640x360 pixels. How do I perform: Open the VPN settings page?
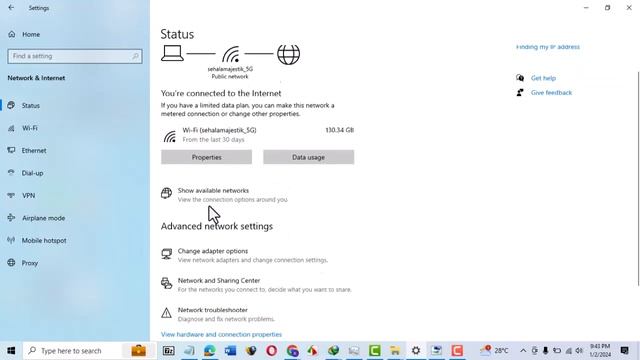28,196
